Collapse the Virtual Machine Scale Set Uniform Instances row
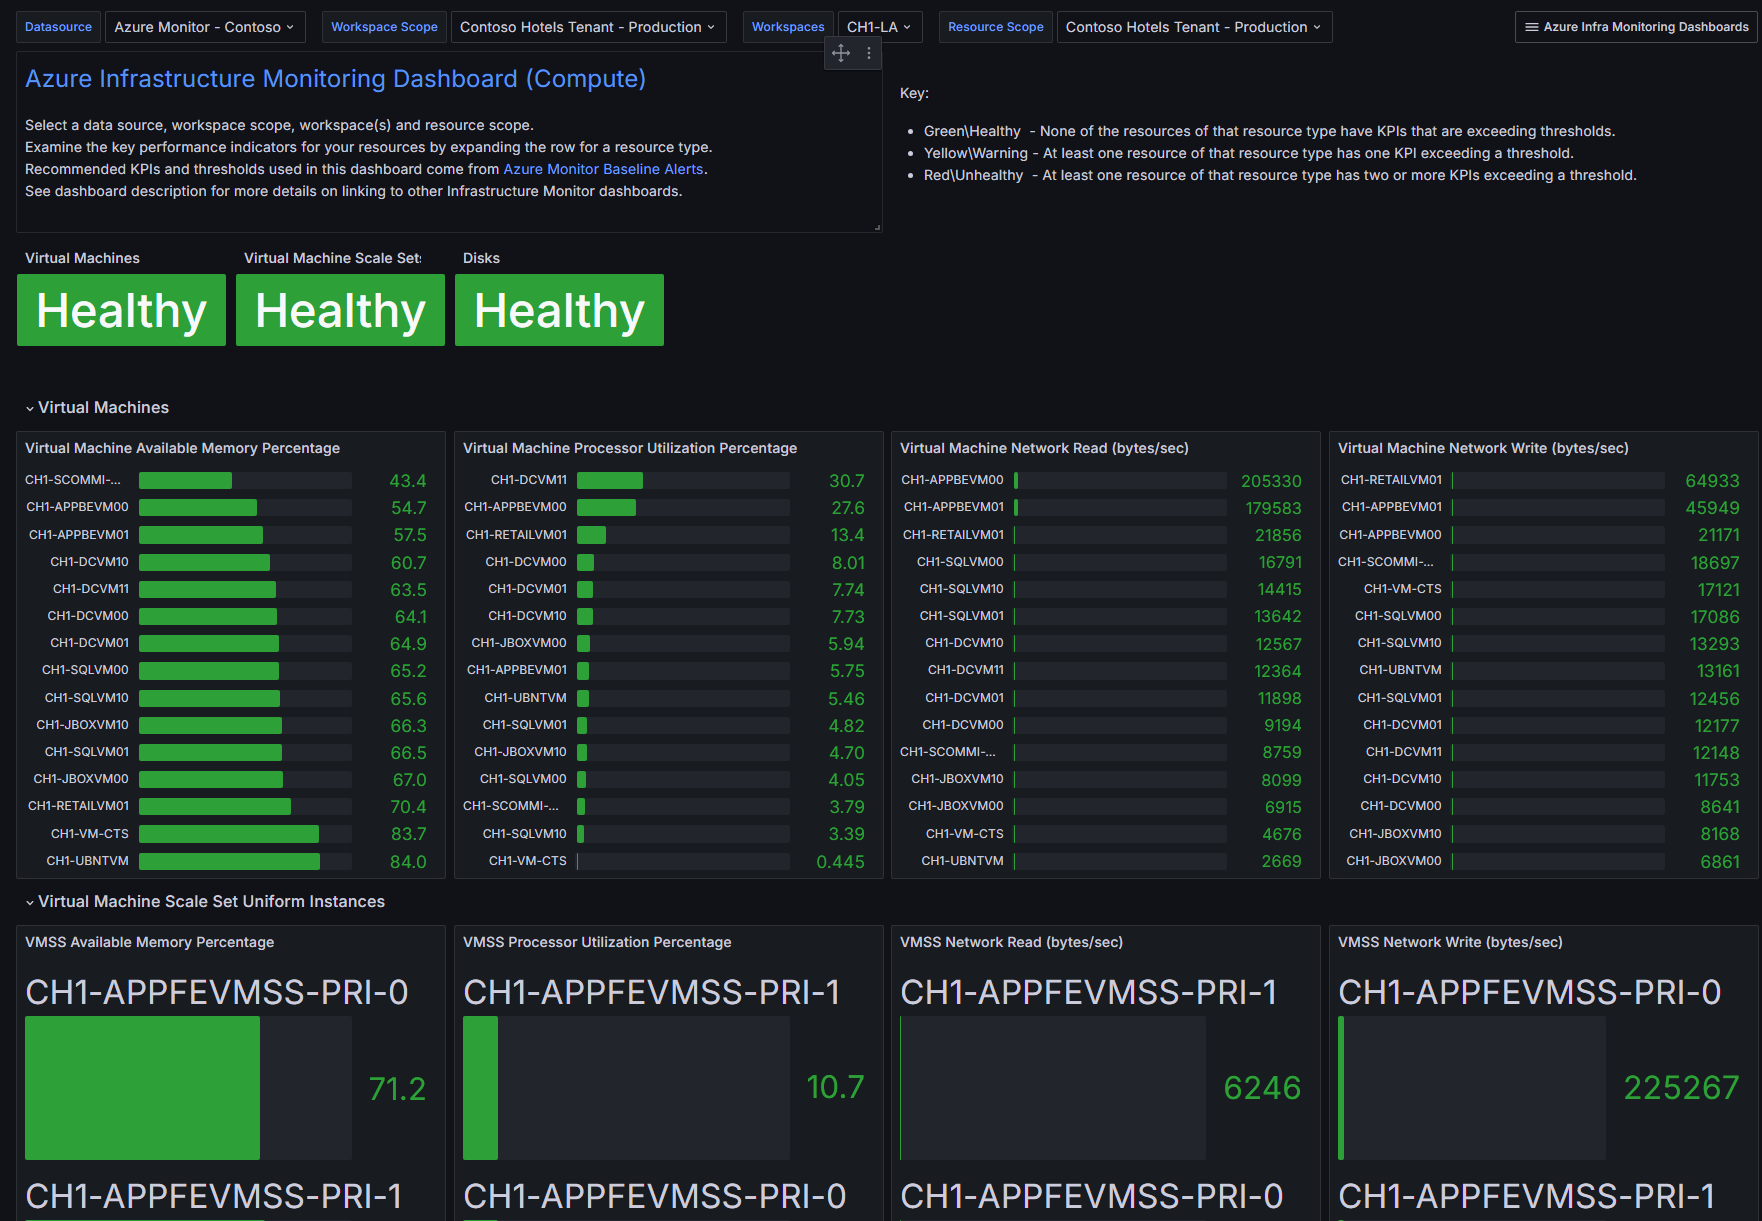1762x1221 pixels. click(x=205, y=901)
